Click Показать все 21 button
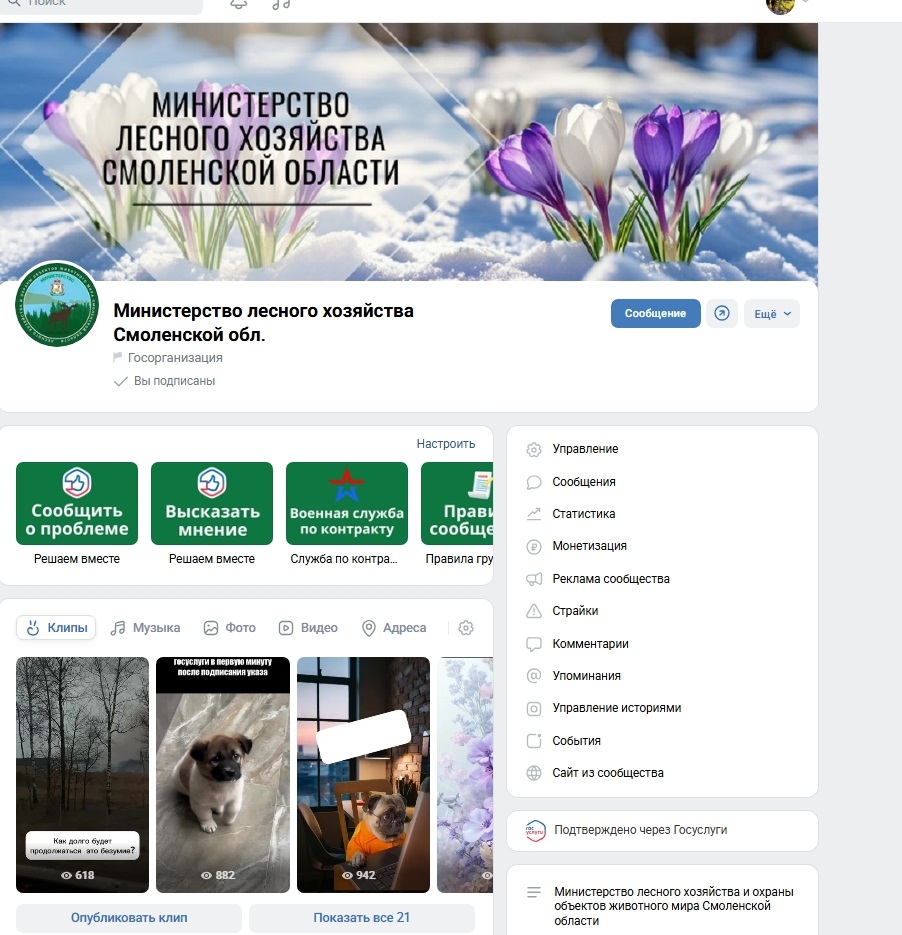 tap(362, 918)
